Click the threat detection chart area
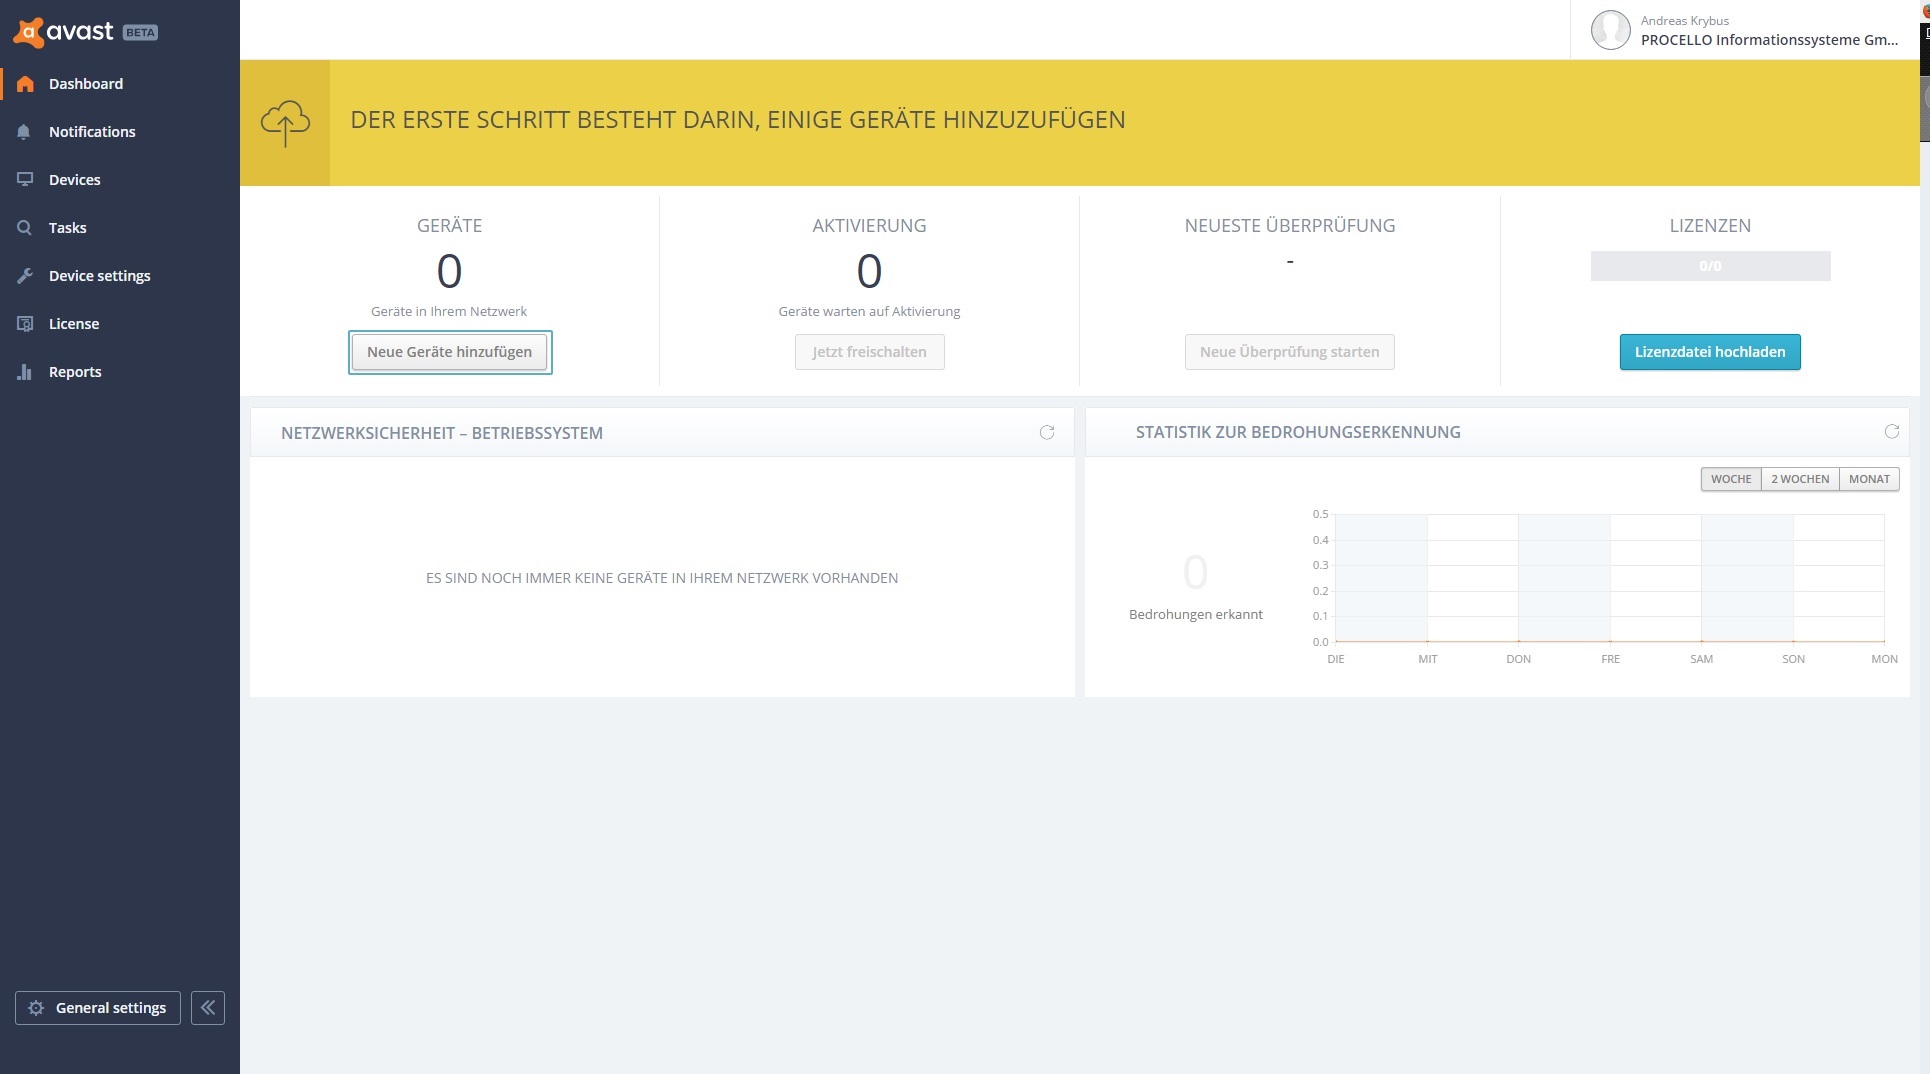 (1610, 578)
